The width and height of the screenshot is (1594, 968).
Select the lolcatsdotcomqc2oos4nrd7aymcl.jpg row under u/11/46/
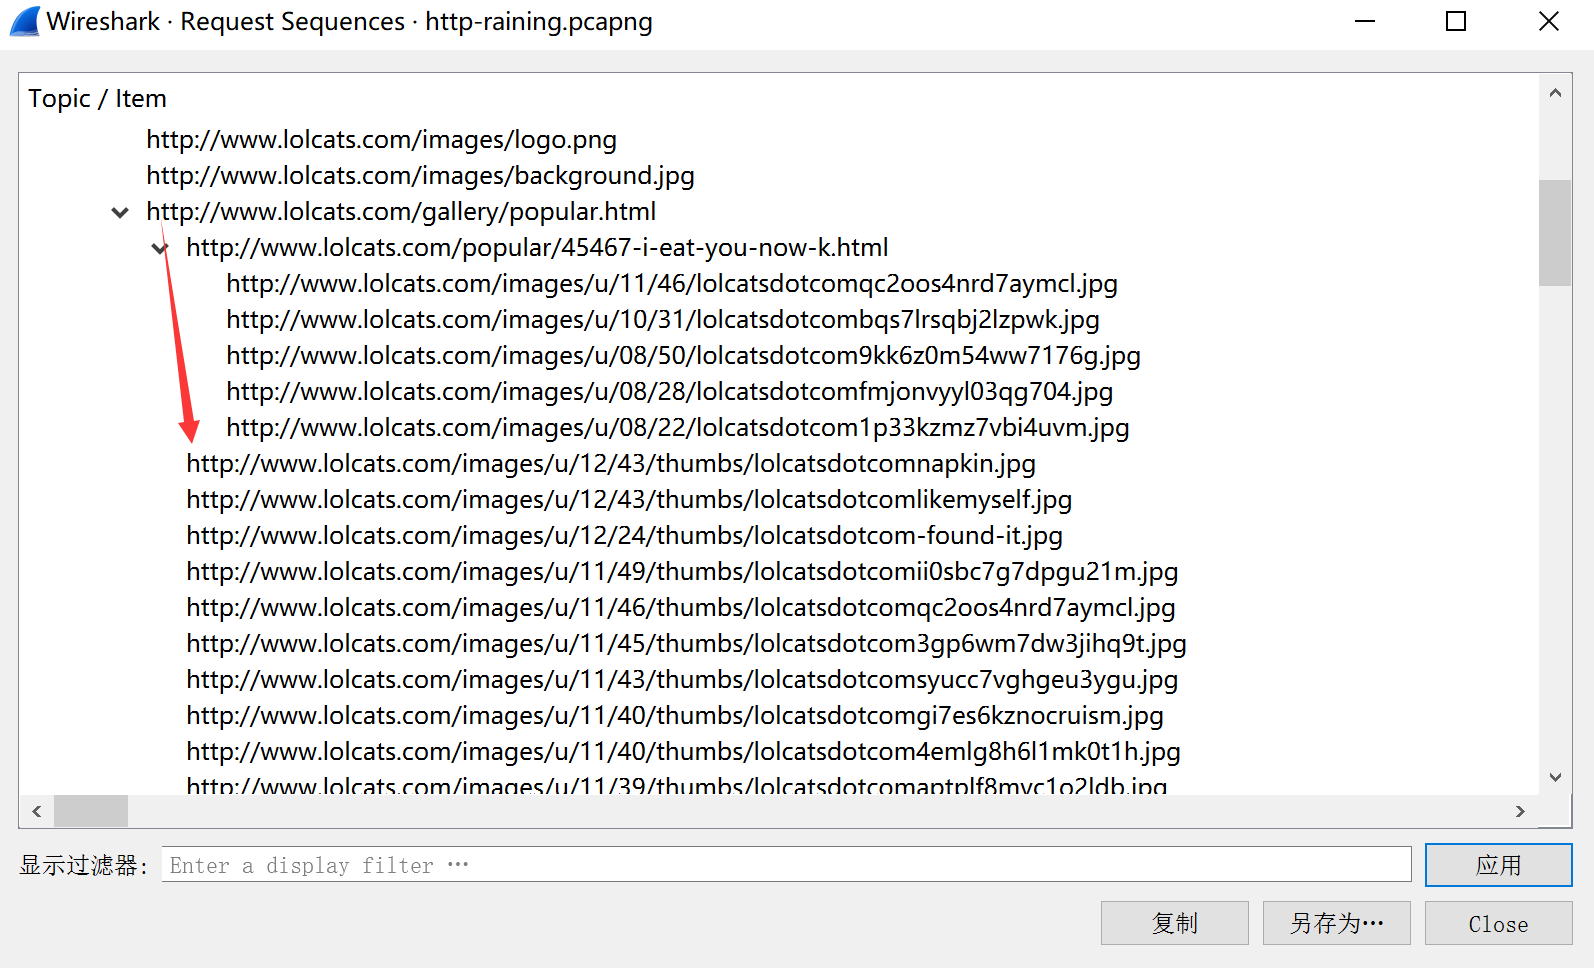pos(672,284)
